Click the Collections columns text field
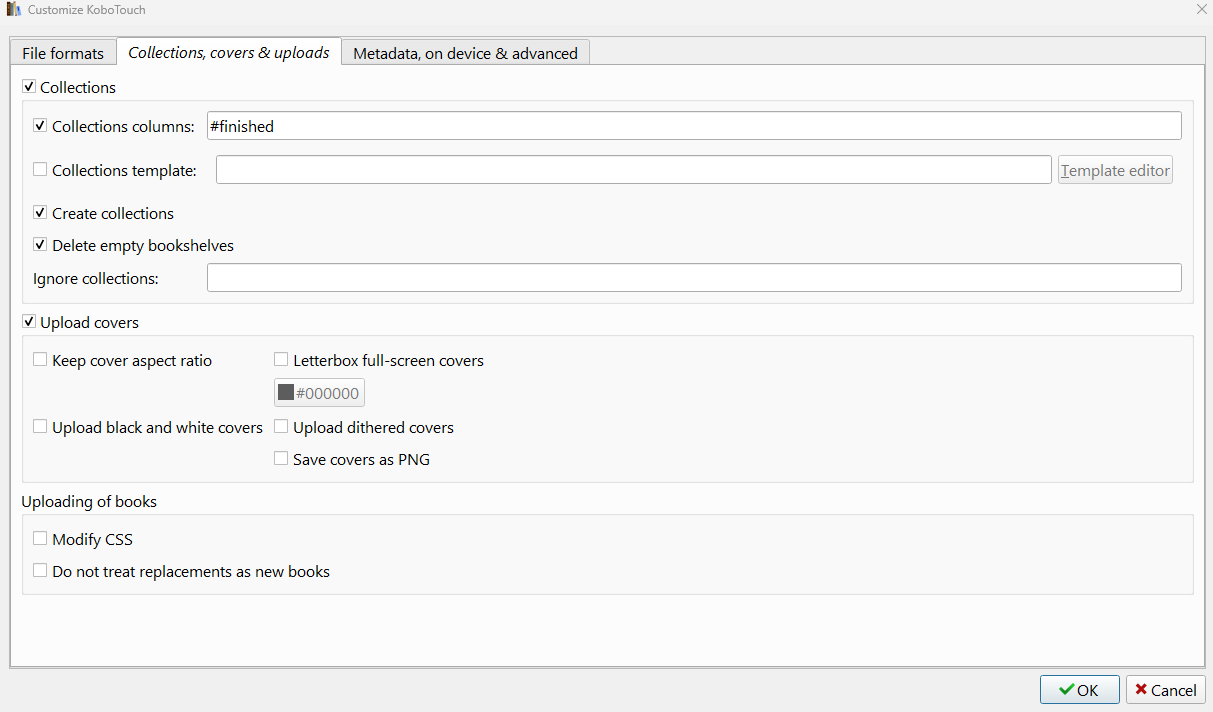 (694, 126)
